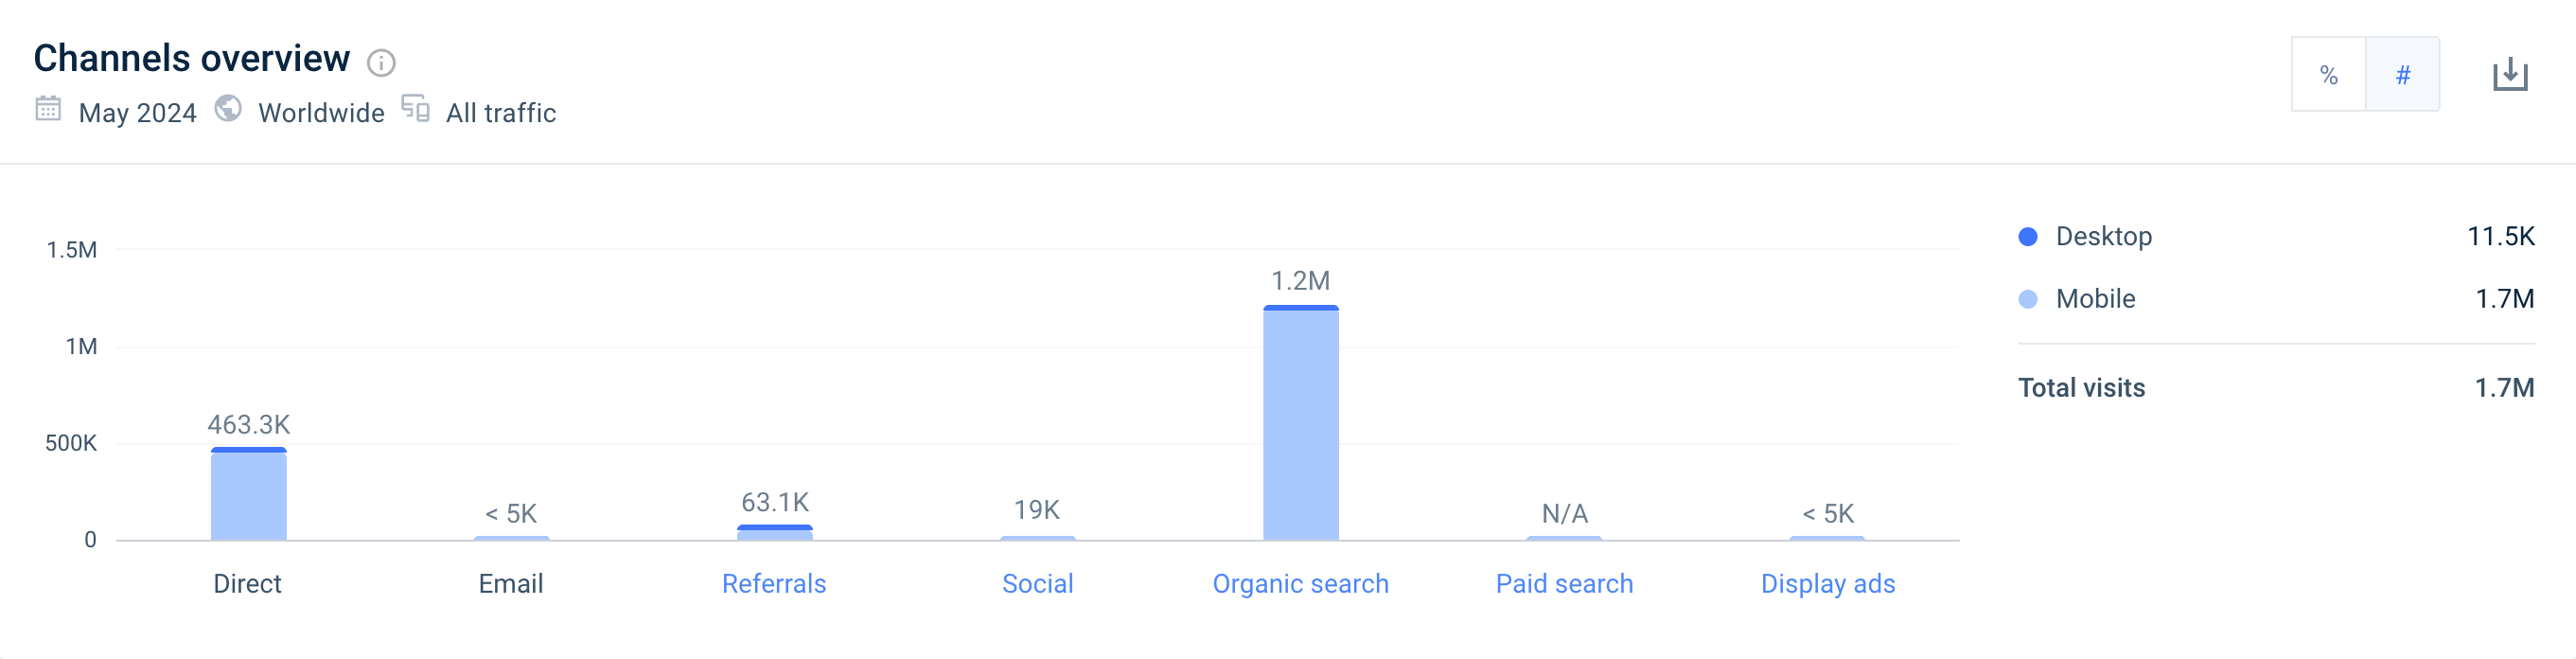Screen dimensions: 2576x659
Task: Toggle the Mobile legend dot
Action: (2027, 299)
